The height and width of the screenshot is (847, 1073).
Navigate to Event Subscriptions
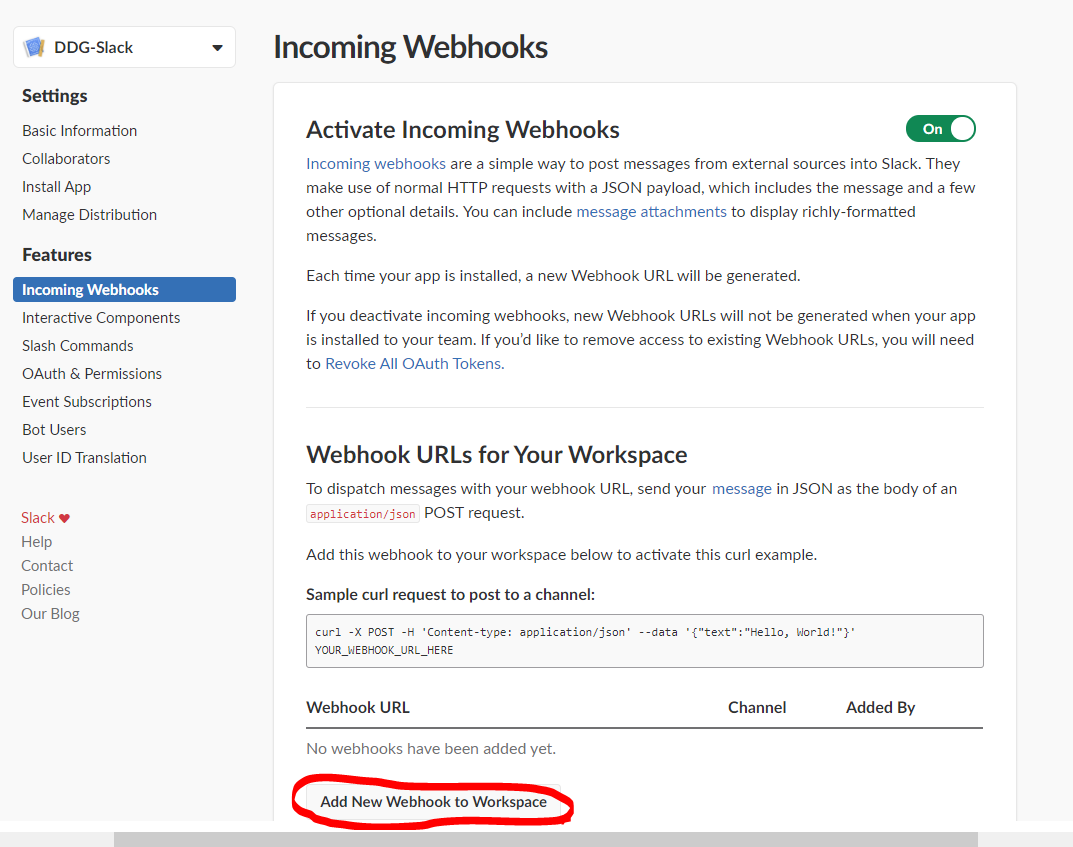[x=87, y=402]
